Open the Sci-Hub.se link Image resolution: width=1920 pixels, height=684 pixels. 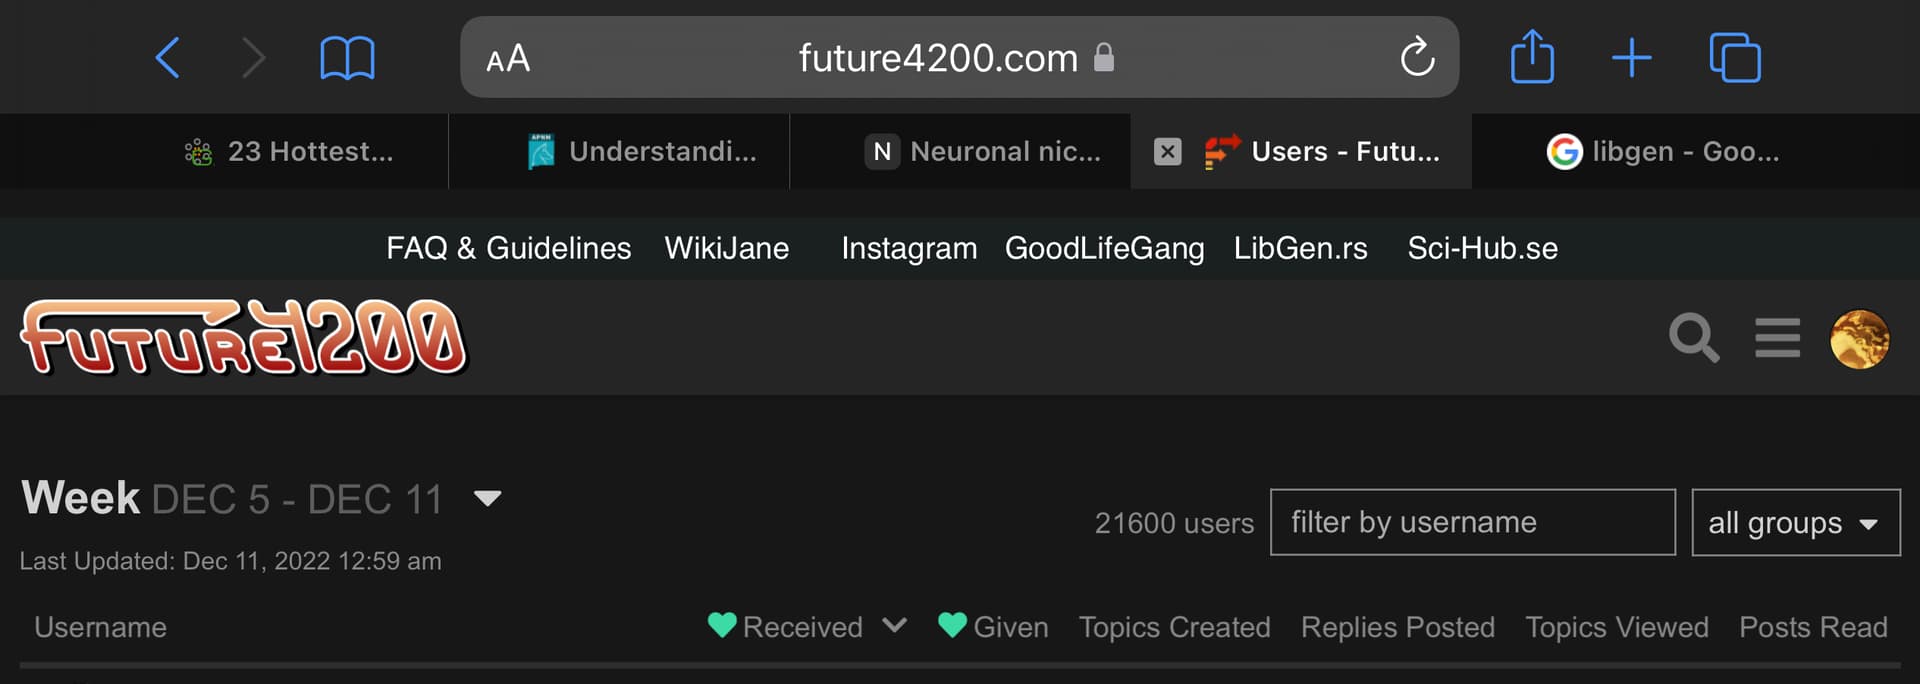click(x=1482, y=248)
